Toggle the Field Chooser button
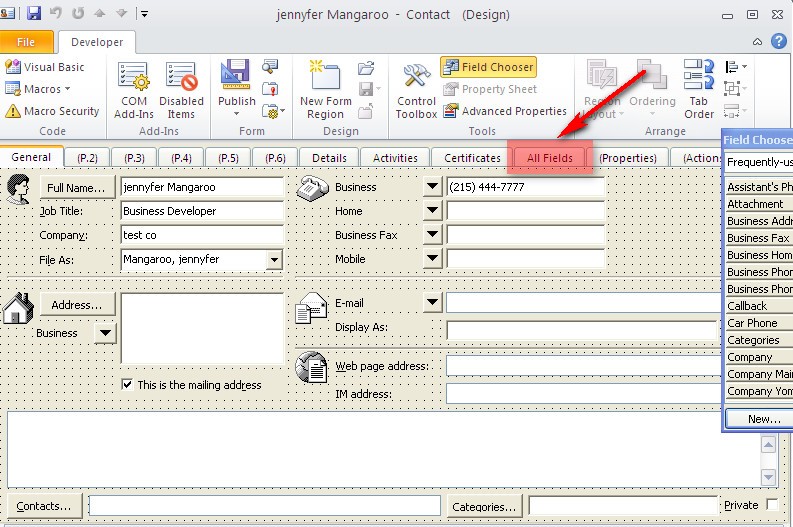This screenshot has height=527, width=793. 489,67
